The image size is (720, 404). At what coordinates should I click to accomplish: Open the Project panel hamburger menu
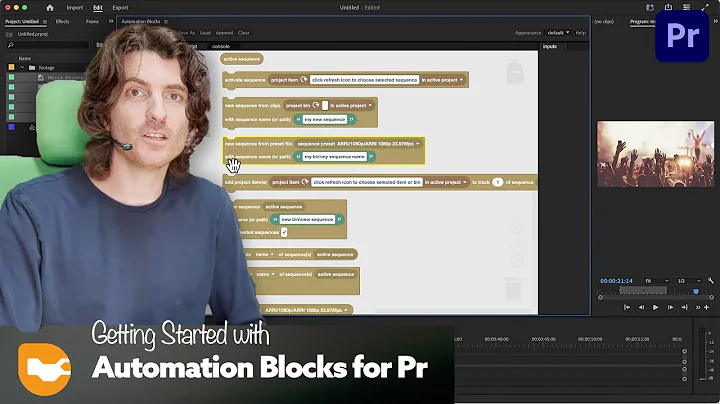pyautogui.click(x=45, y=22)
